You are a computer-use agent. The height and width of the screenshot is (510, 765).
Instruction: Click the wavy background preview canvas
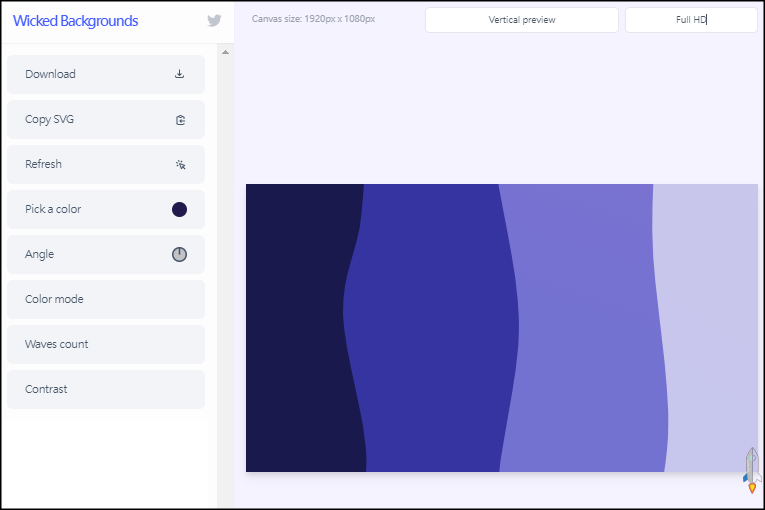point(501,328)
